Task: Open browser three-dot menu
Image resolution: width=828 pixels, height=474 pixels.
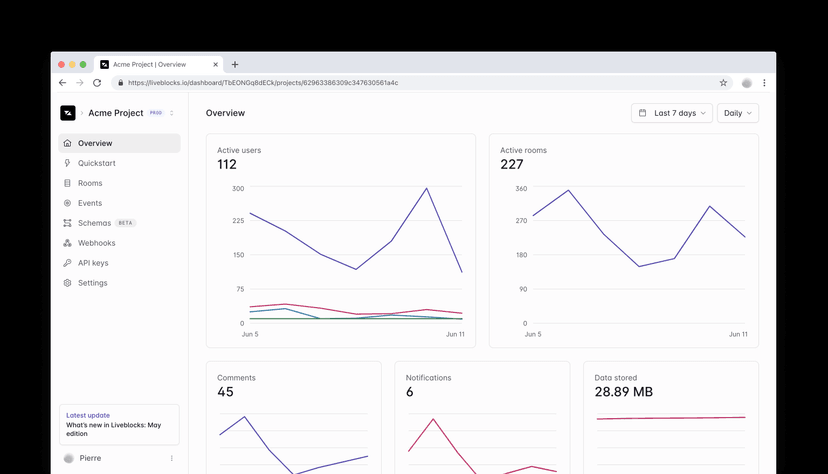Action: (764, 83)
